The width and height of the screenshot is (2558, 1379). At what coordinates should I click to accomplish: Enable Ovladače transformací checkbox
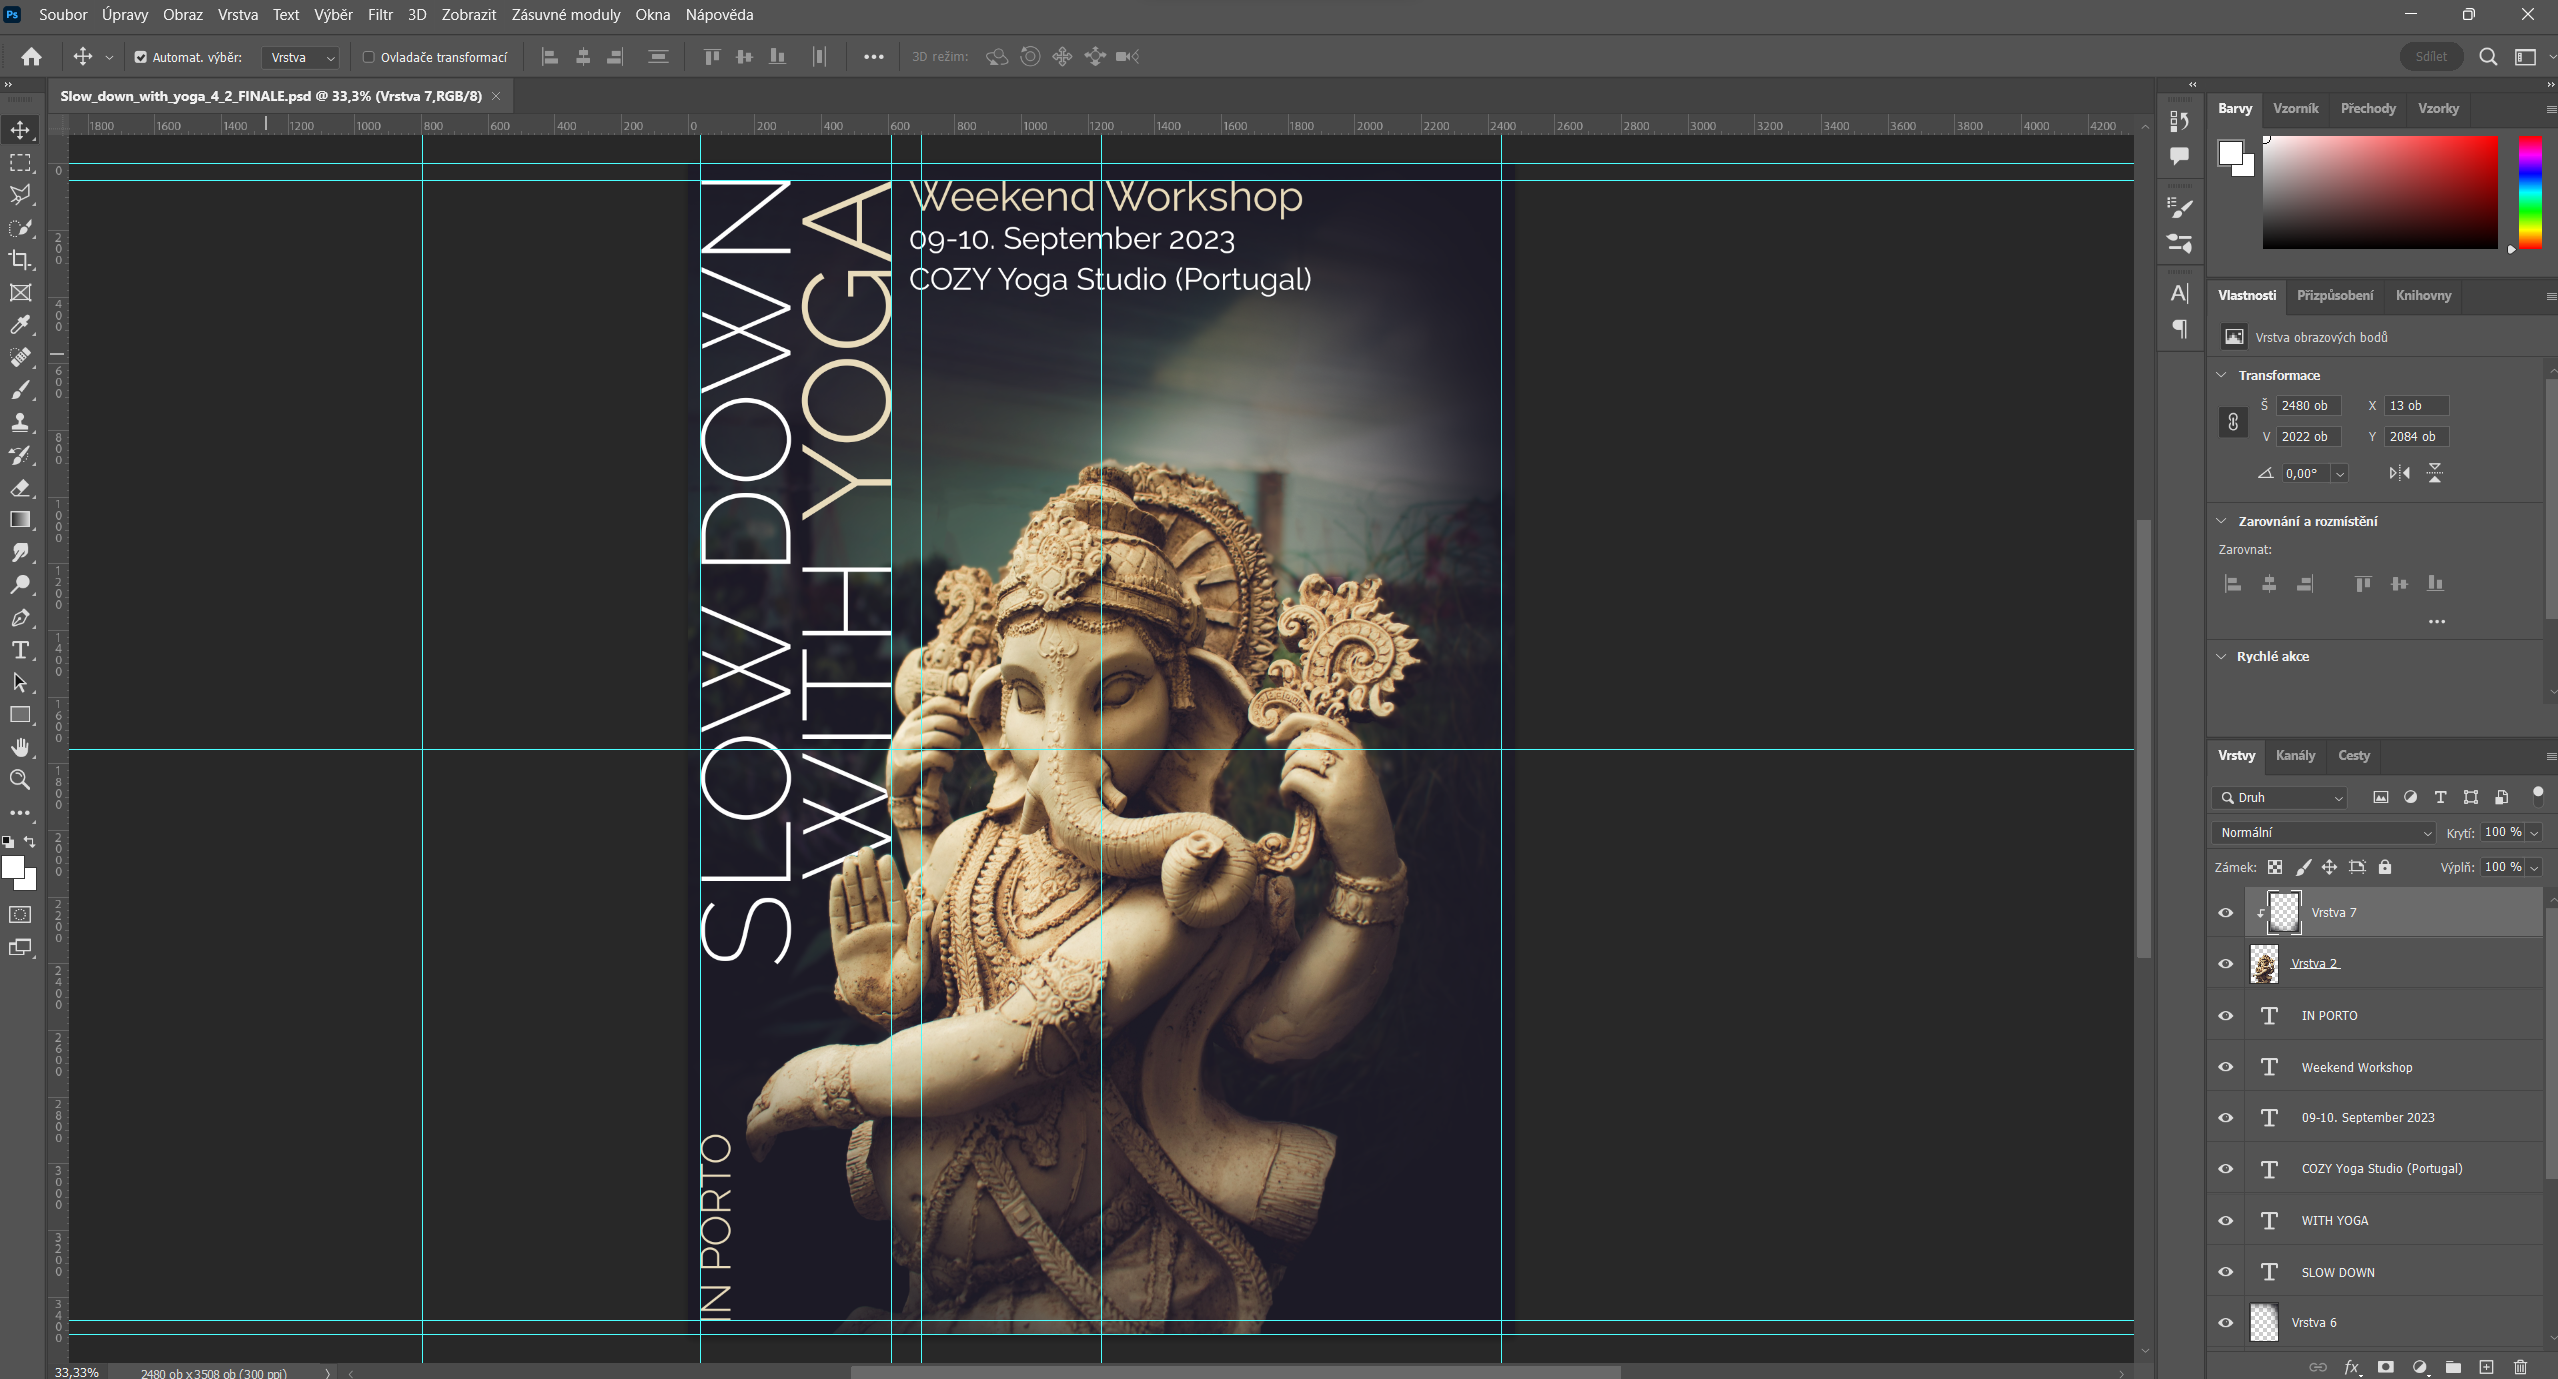click(368, 57)
